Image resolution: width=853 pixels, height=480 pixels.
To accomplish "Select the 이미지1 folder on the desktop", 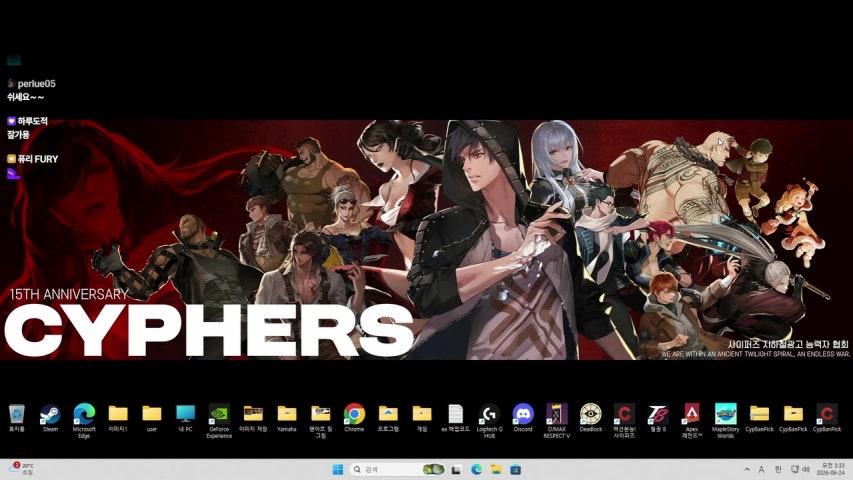I will (x=118, y=417).
